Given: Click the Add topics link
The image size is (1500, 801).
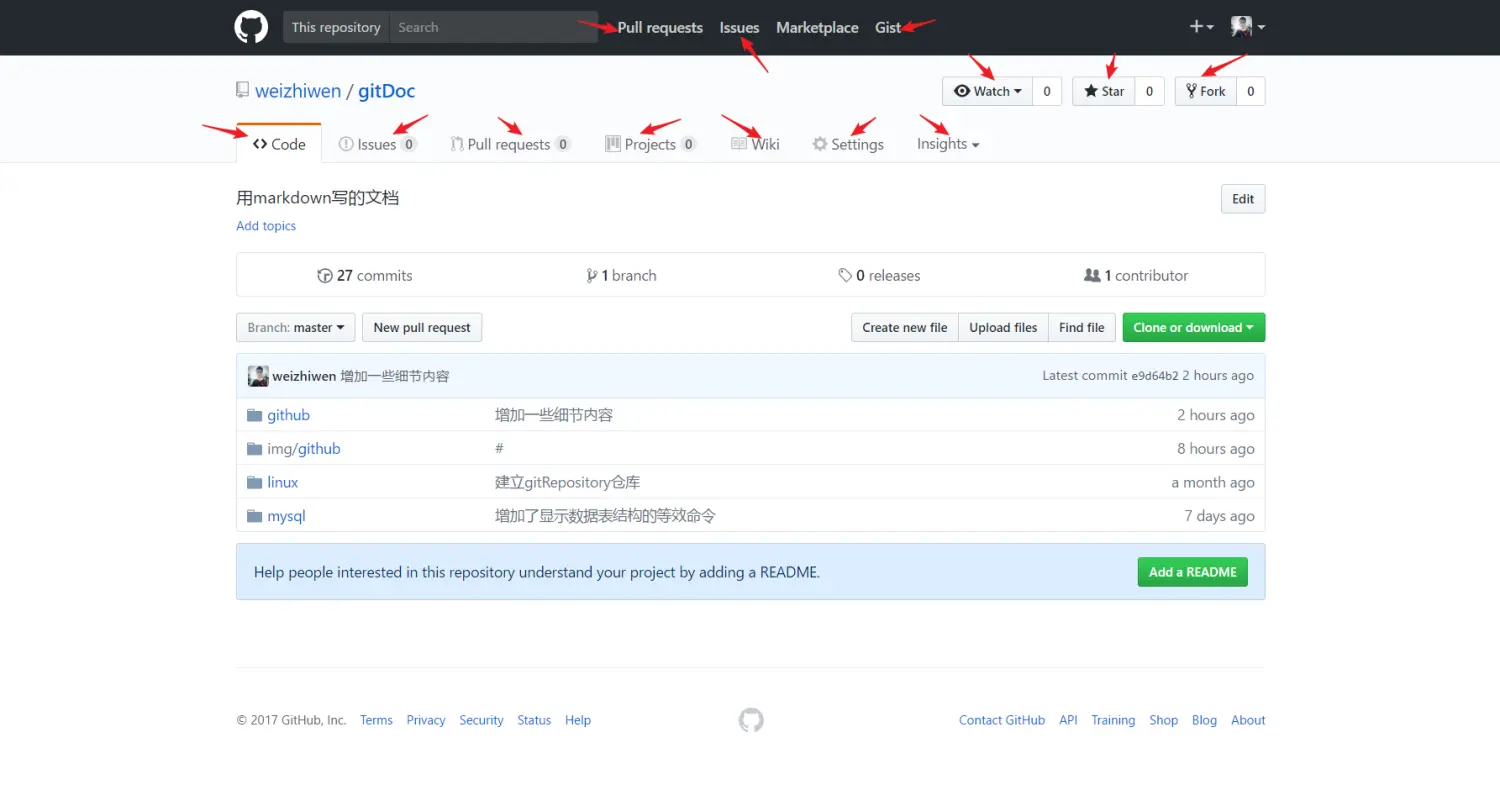Looking at the screenshot, I should click(x=266, y=226).
